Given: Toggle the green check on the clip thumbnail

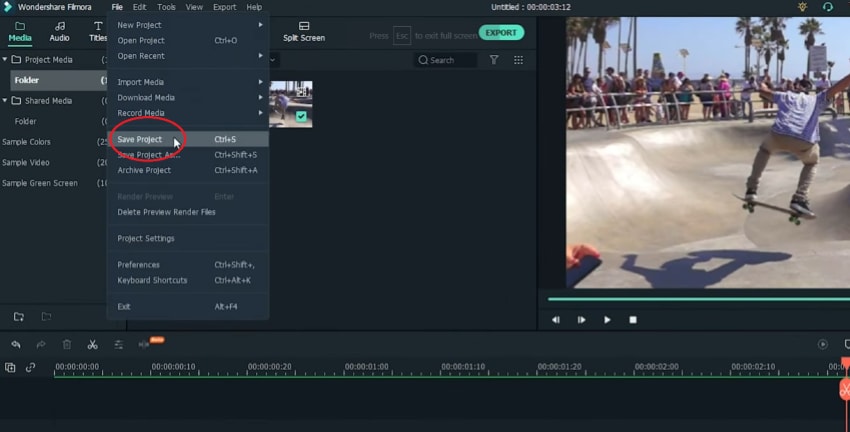Looking at the screenshot, I should tap(301, 116).
